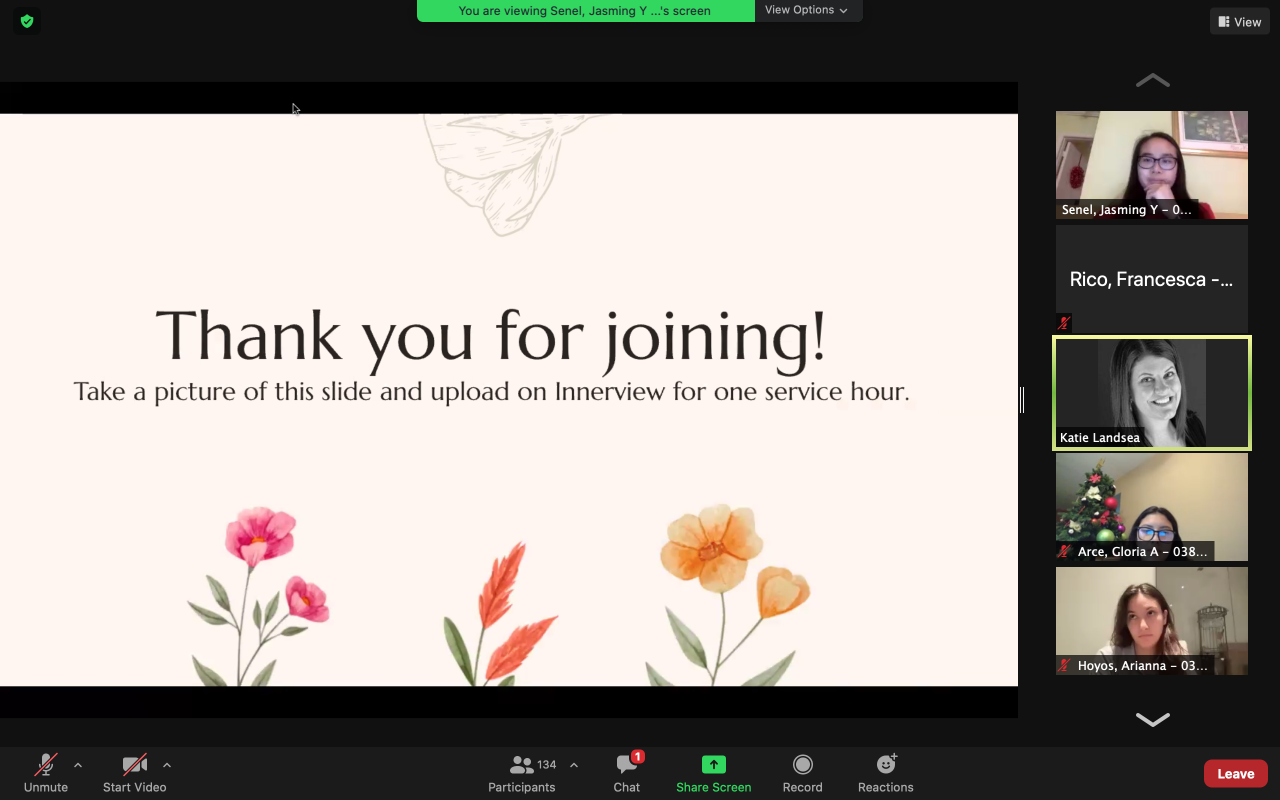Select Hoyos, Arianna video thumbnail

pyautogui.click(x=1152, y=621)
